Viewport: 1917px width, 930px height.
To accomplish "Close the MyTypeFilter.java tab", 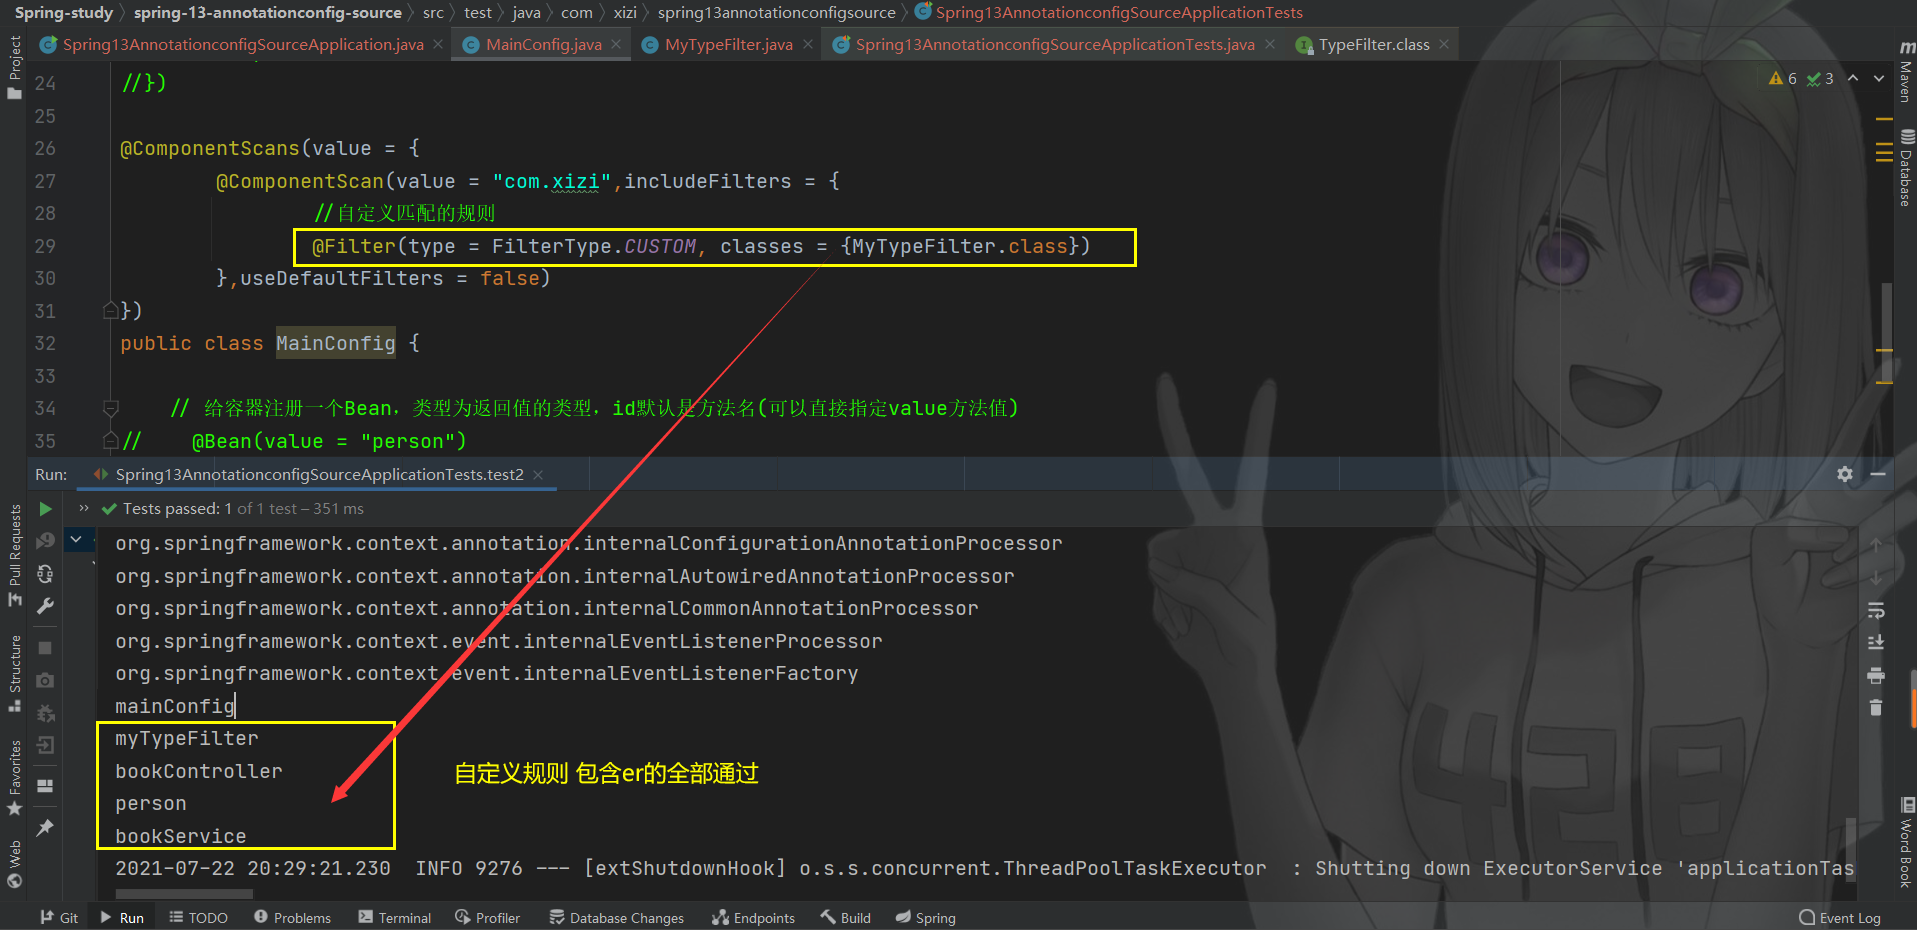I will coord(807,44).
